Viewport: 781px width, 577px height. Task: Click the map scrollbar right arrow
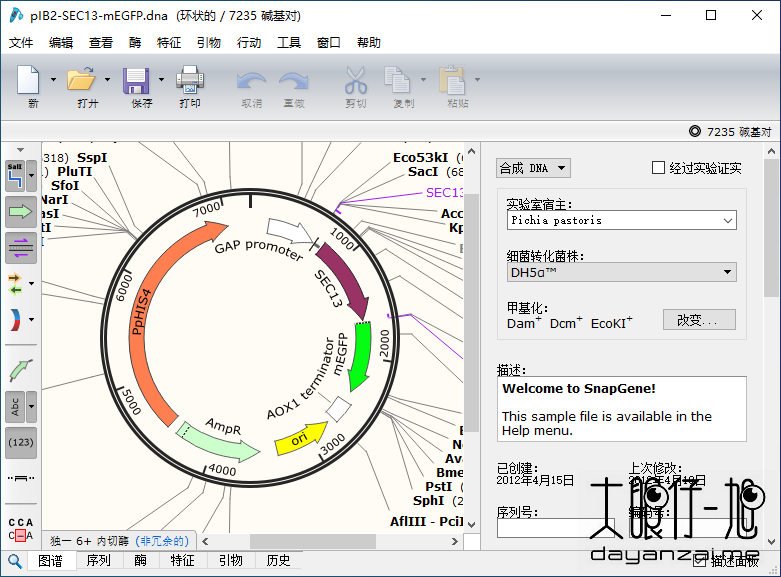pos(455,541)
